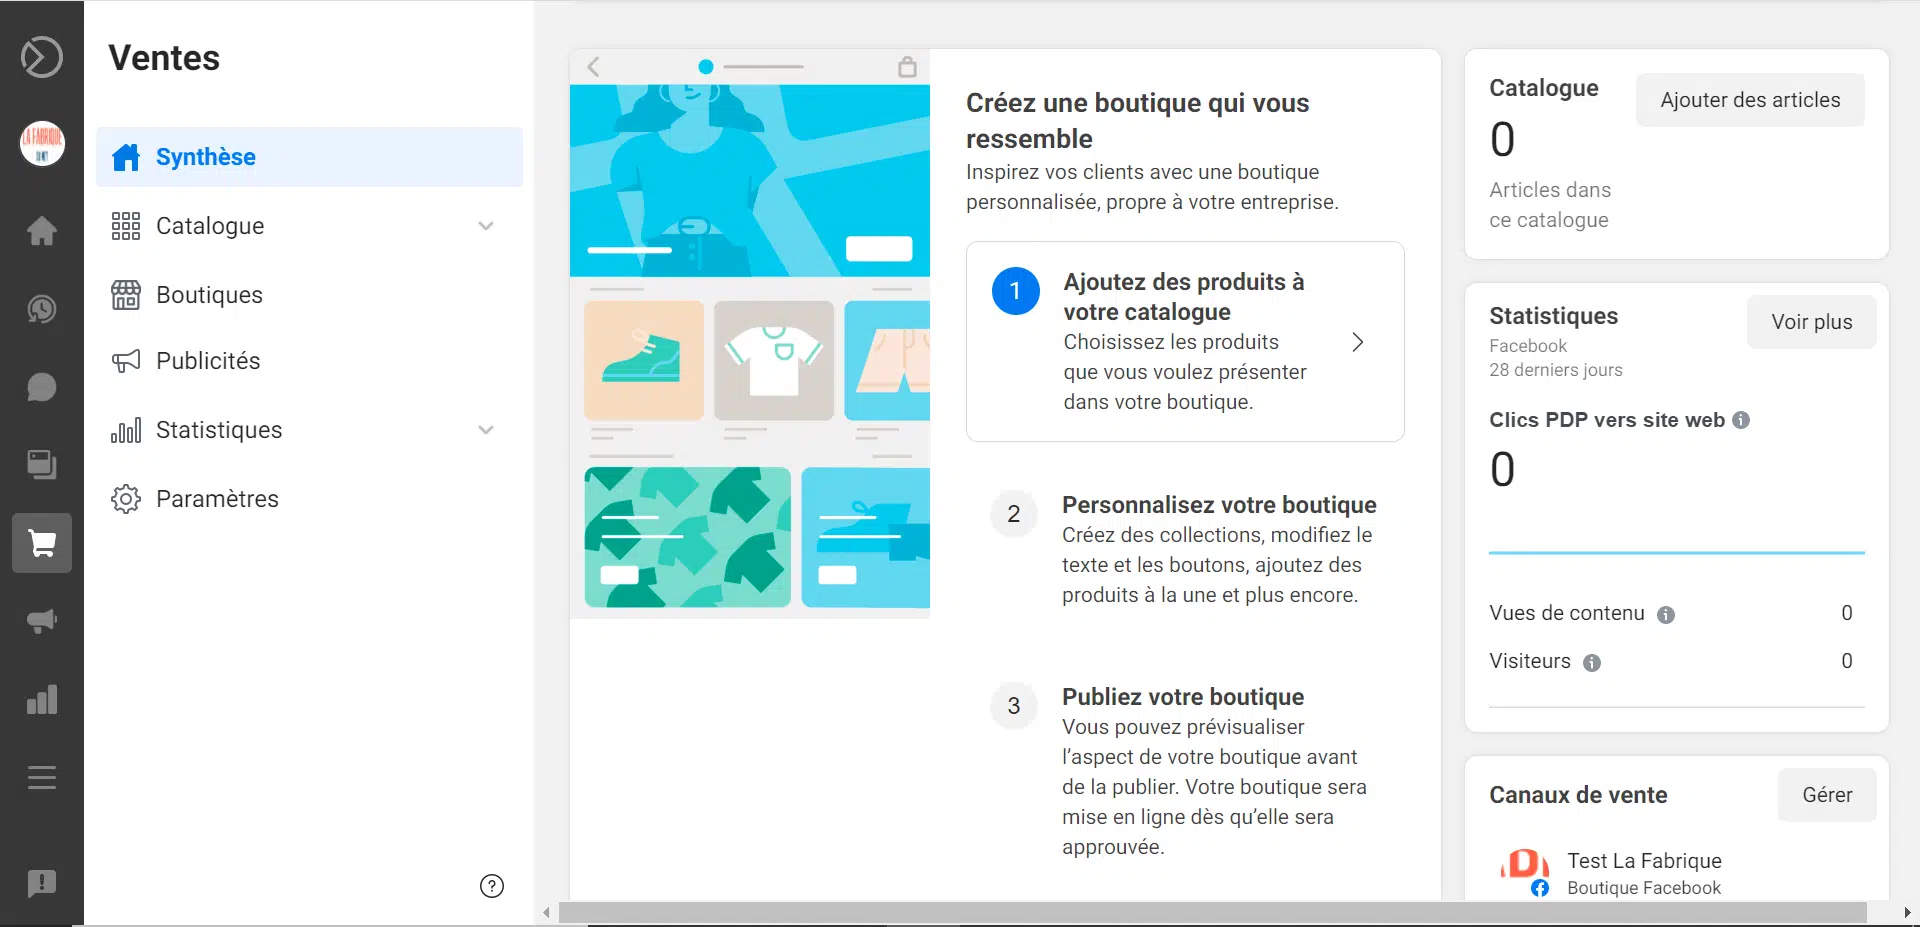Screen dimensions: 1920x927
Task: Expand the Catalogue sidebar section
Action: click(487, 226)
